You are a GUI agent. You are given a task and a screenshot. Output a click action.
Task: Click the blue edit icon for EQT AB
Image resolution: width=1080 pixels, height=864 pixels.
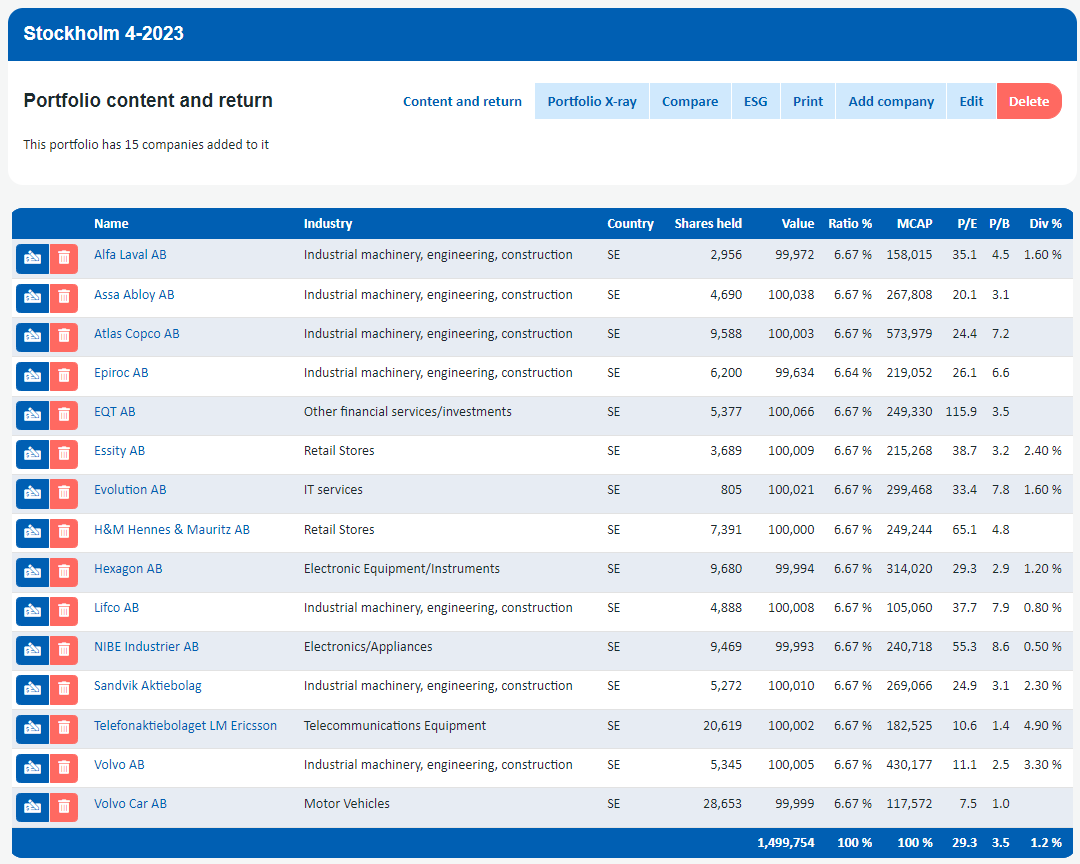[32, 415]
